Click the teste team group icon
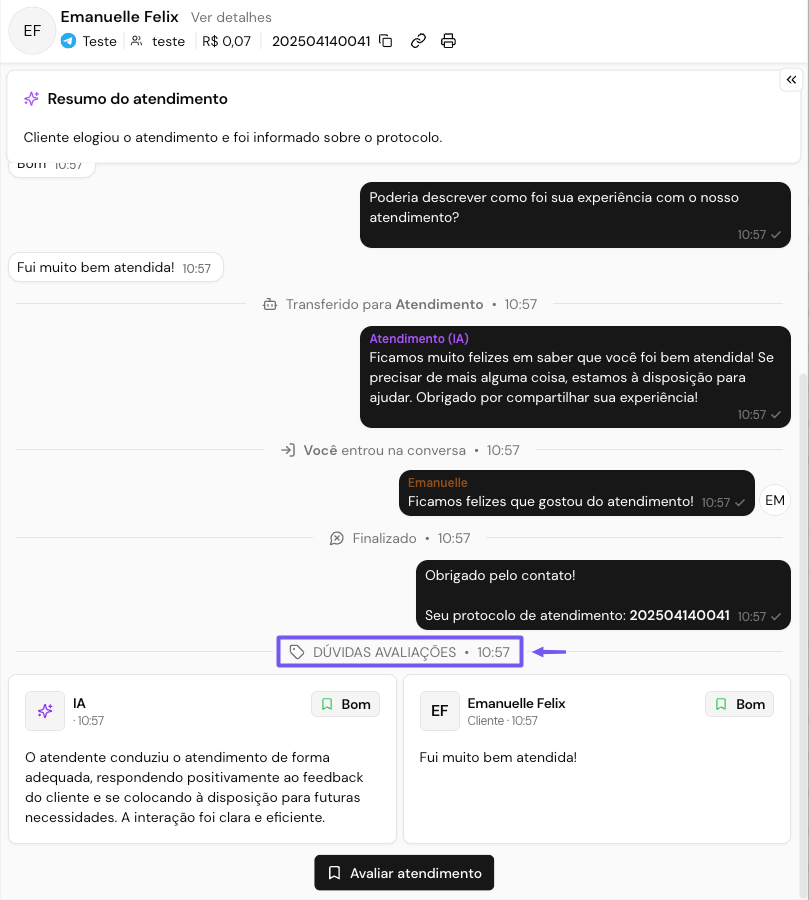Screen dimensions: 809x900 138,41
